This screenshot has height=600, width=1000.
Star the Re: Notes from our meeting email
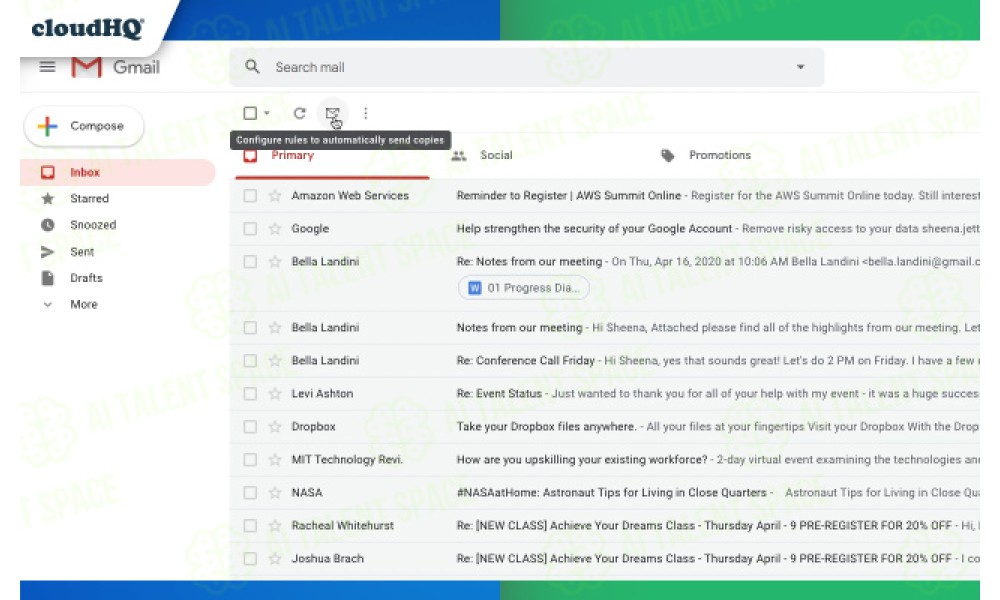click(275, 262)
